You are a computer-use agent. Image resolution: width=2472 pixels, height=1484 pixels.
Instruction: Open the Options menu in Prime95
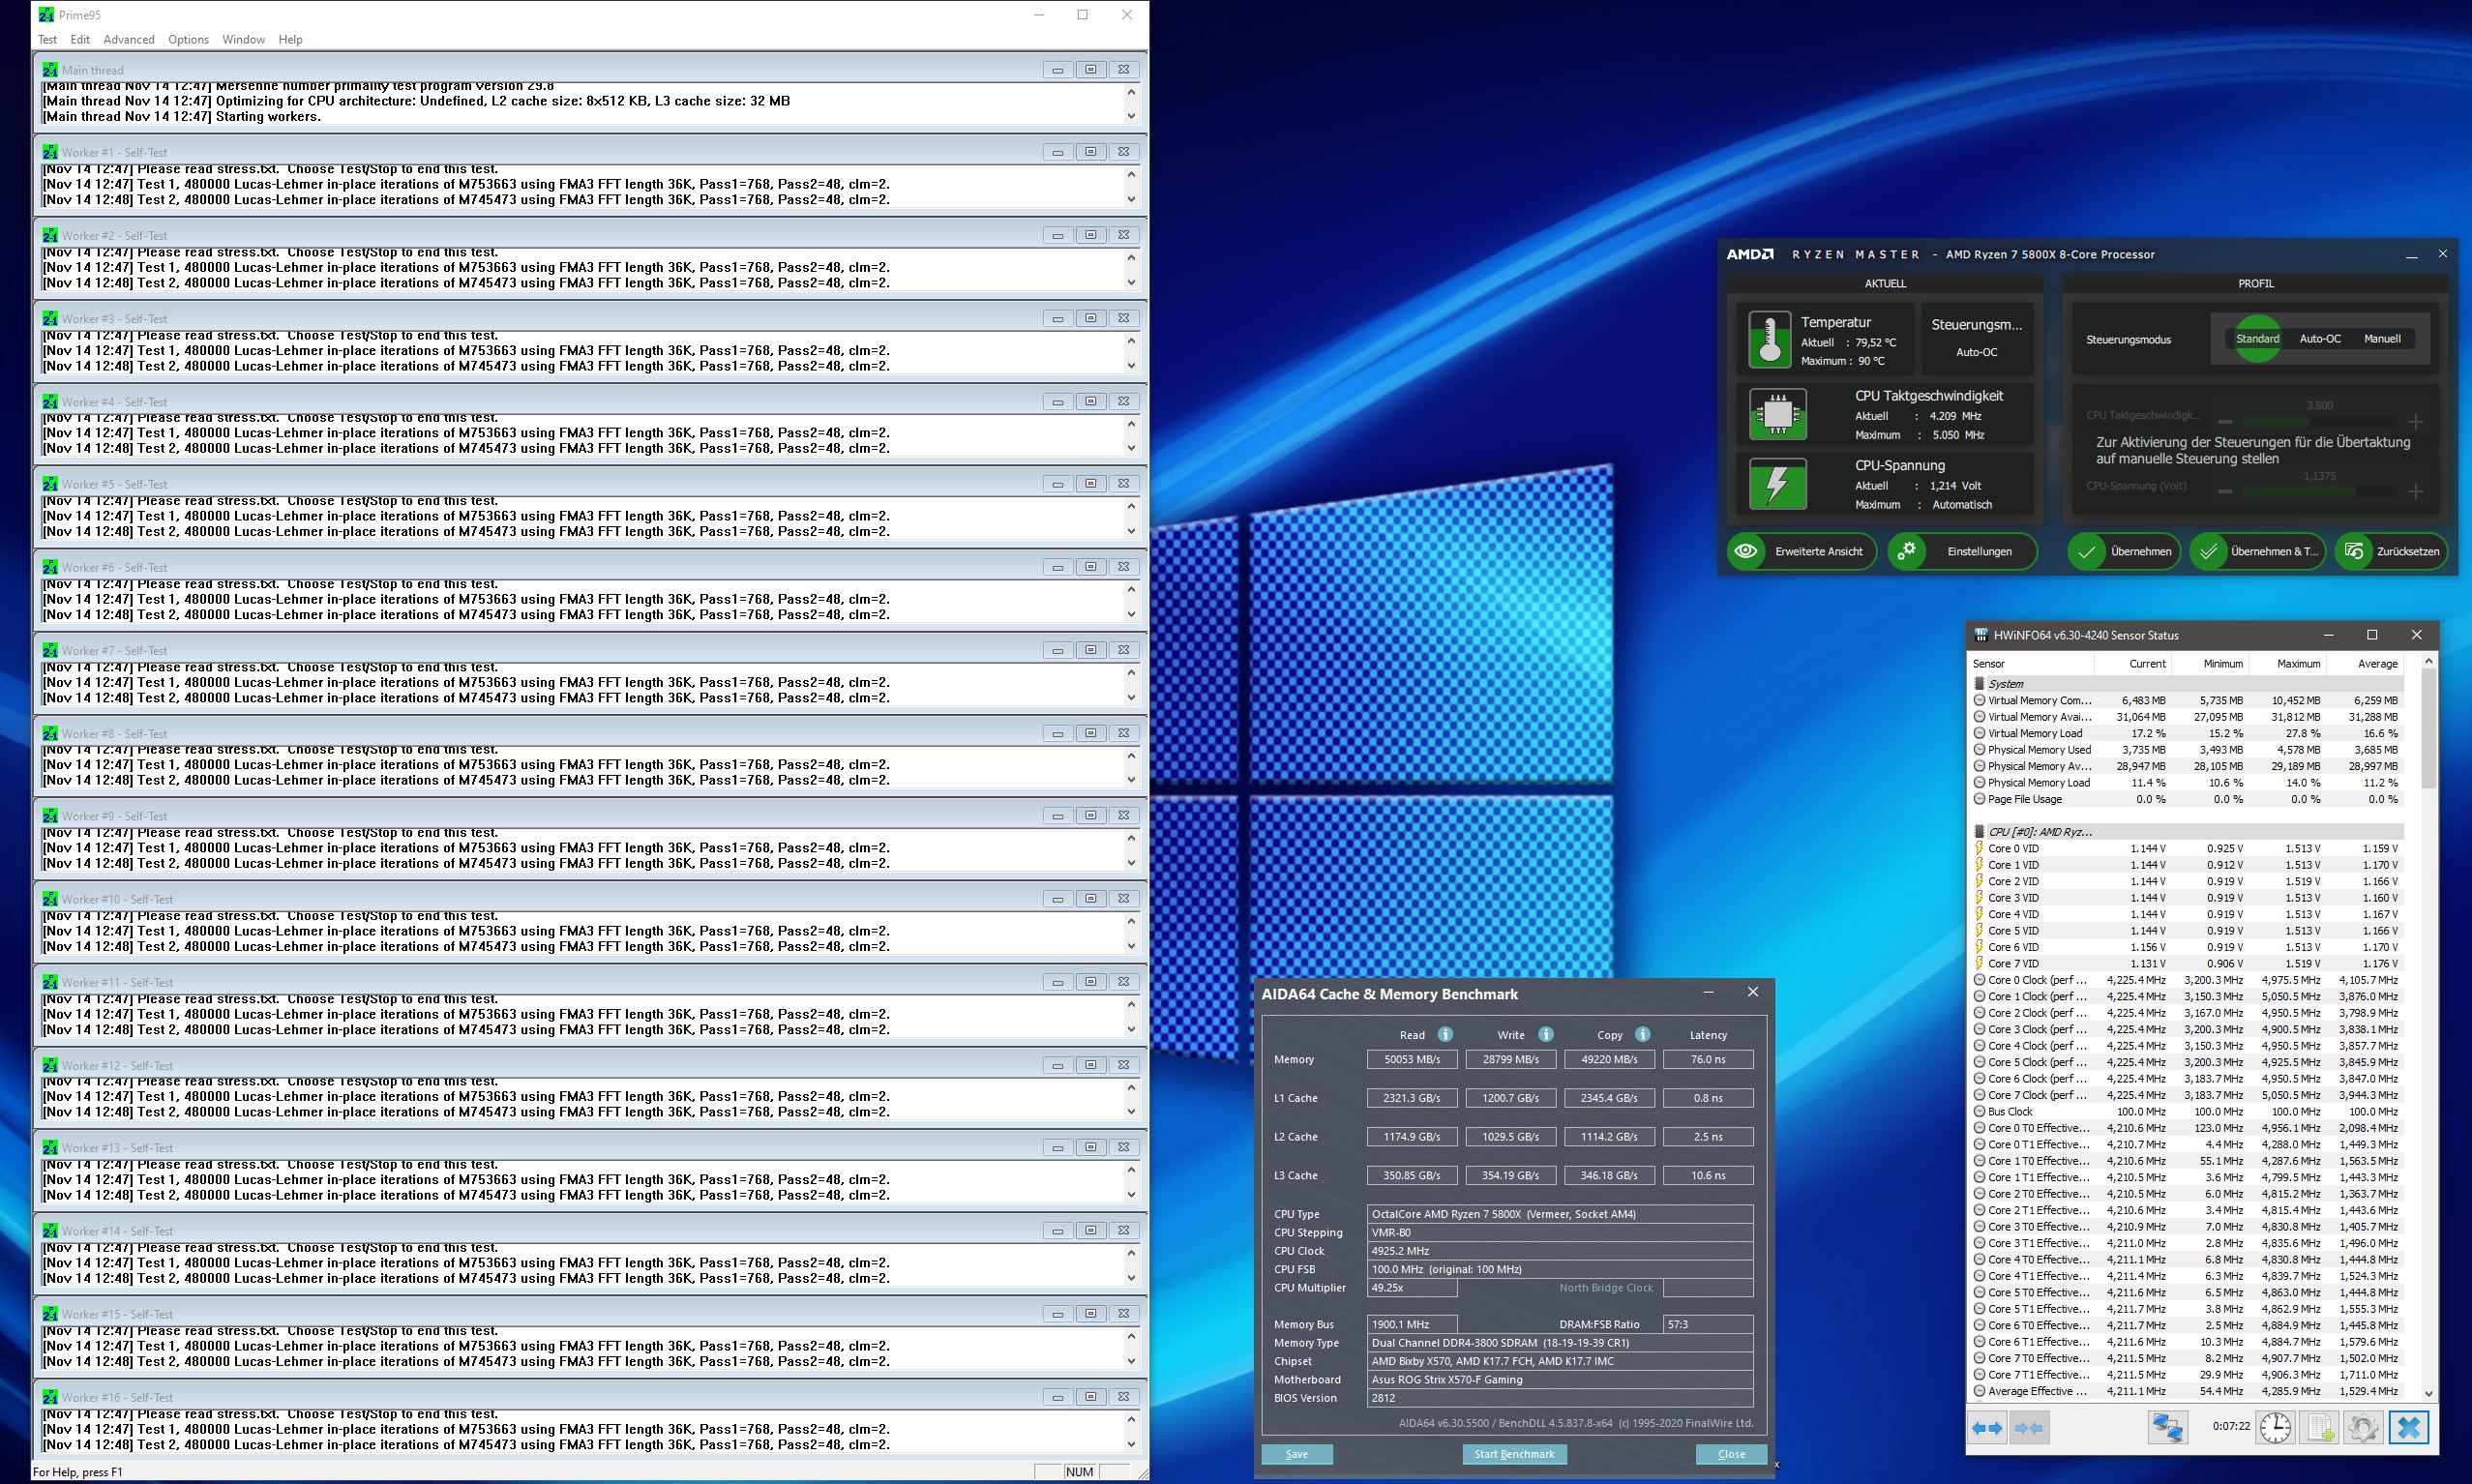pos(188,40)
